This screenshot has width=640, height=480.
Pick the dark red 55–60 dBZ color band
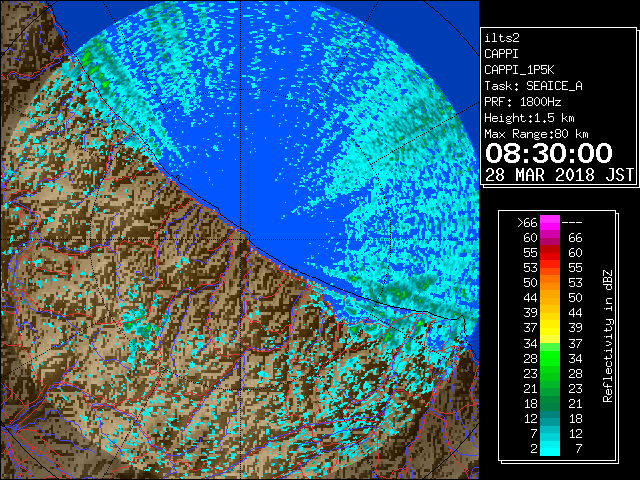pos(550,253)
